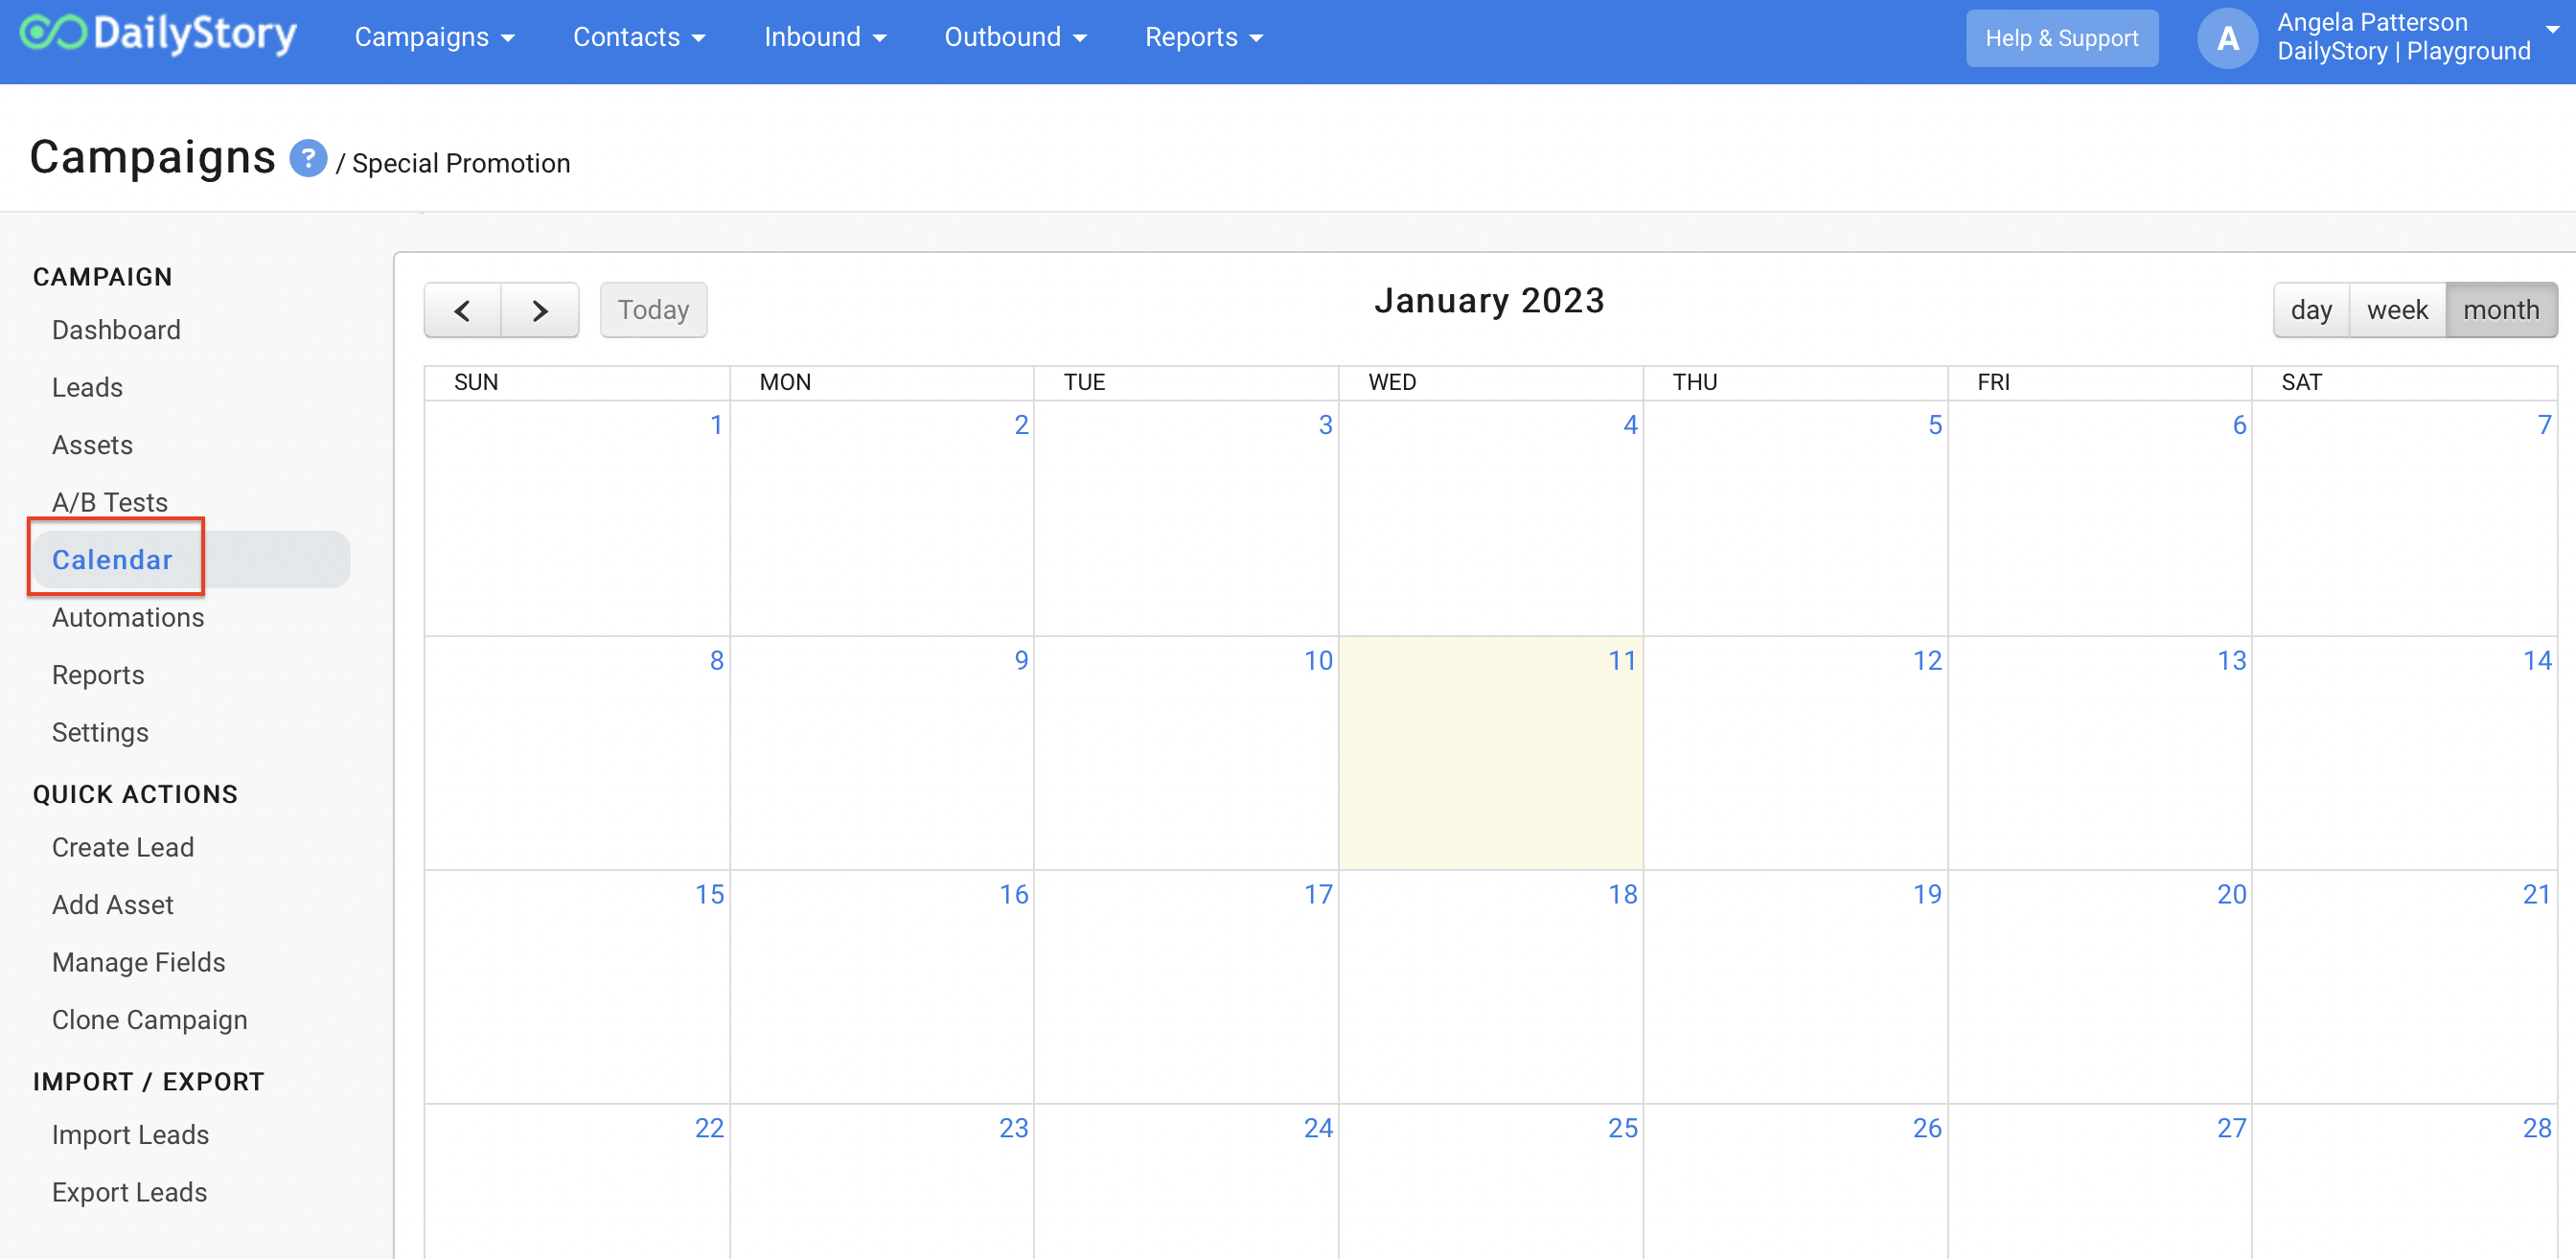Open the Inbound dropdown menu
The width and height of the screenshot is (2576, 1259).
pos(825,37)
